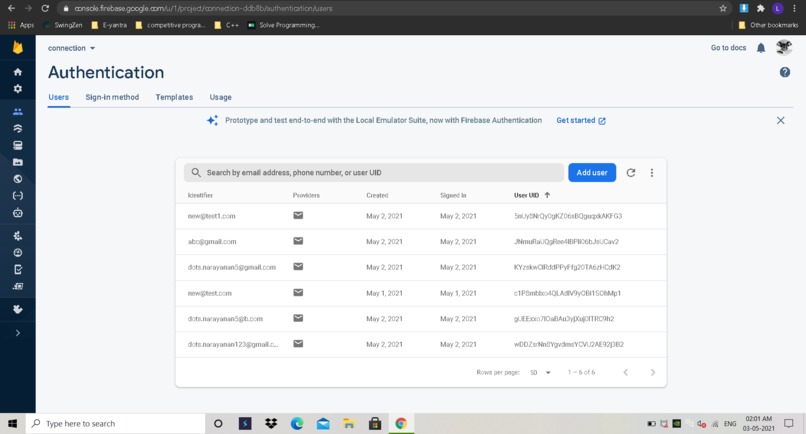This screenshot has width=806, height=434.
Task: Open Hosting globe sidebar icon
Action: coord(17,179)
